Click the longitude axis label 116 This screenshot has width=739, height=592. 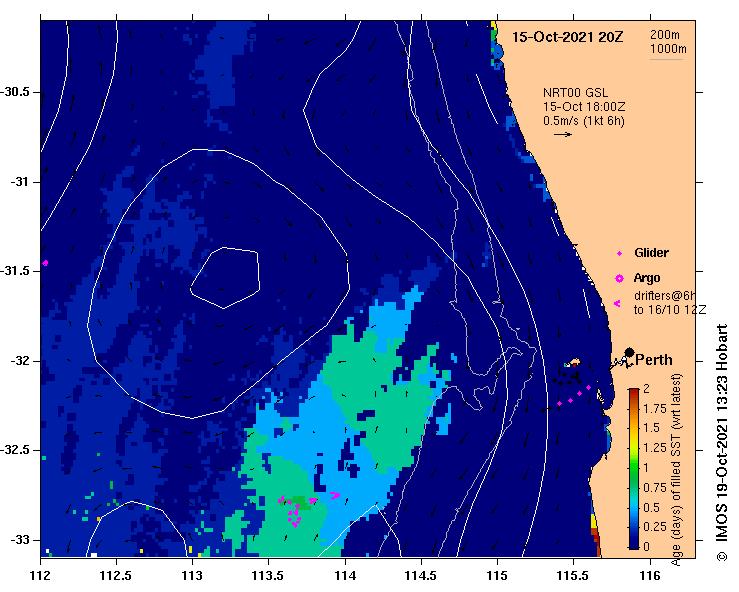point(650,576)
